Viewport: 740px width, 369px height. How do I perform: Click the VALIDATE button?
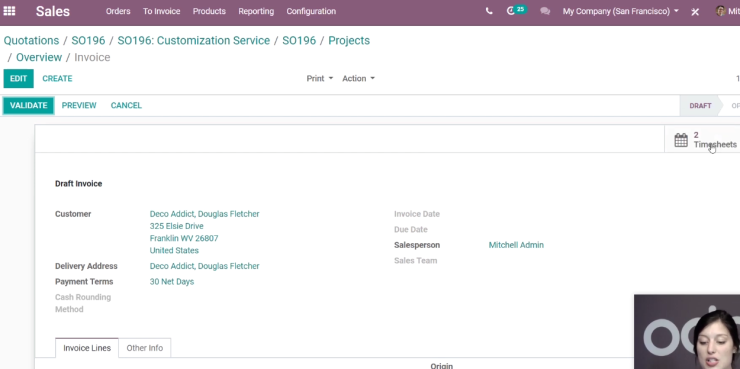coord(28,105)
